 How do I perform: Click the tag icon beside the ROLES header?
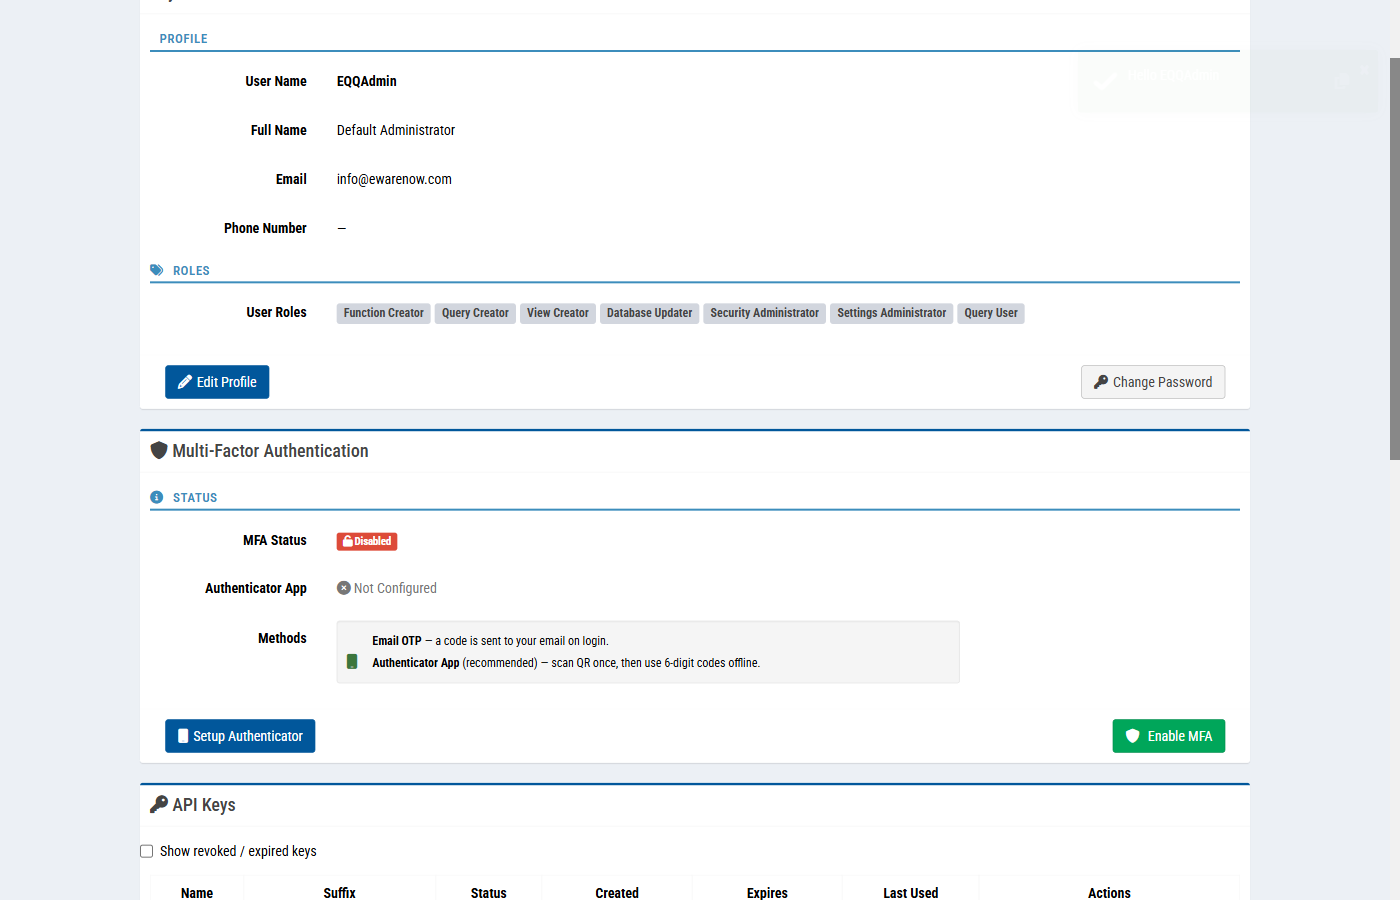[156, 269]
